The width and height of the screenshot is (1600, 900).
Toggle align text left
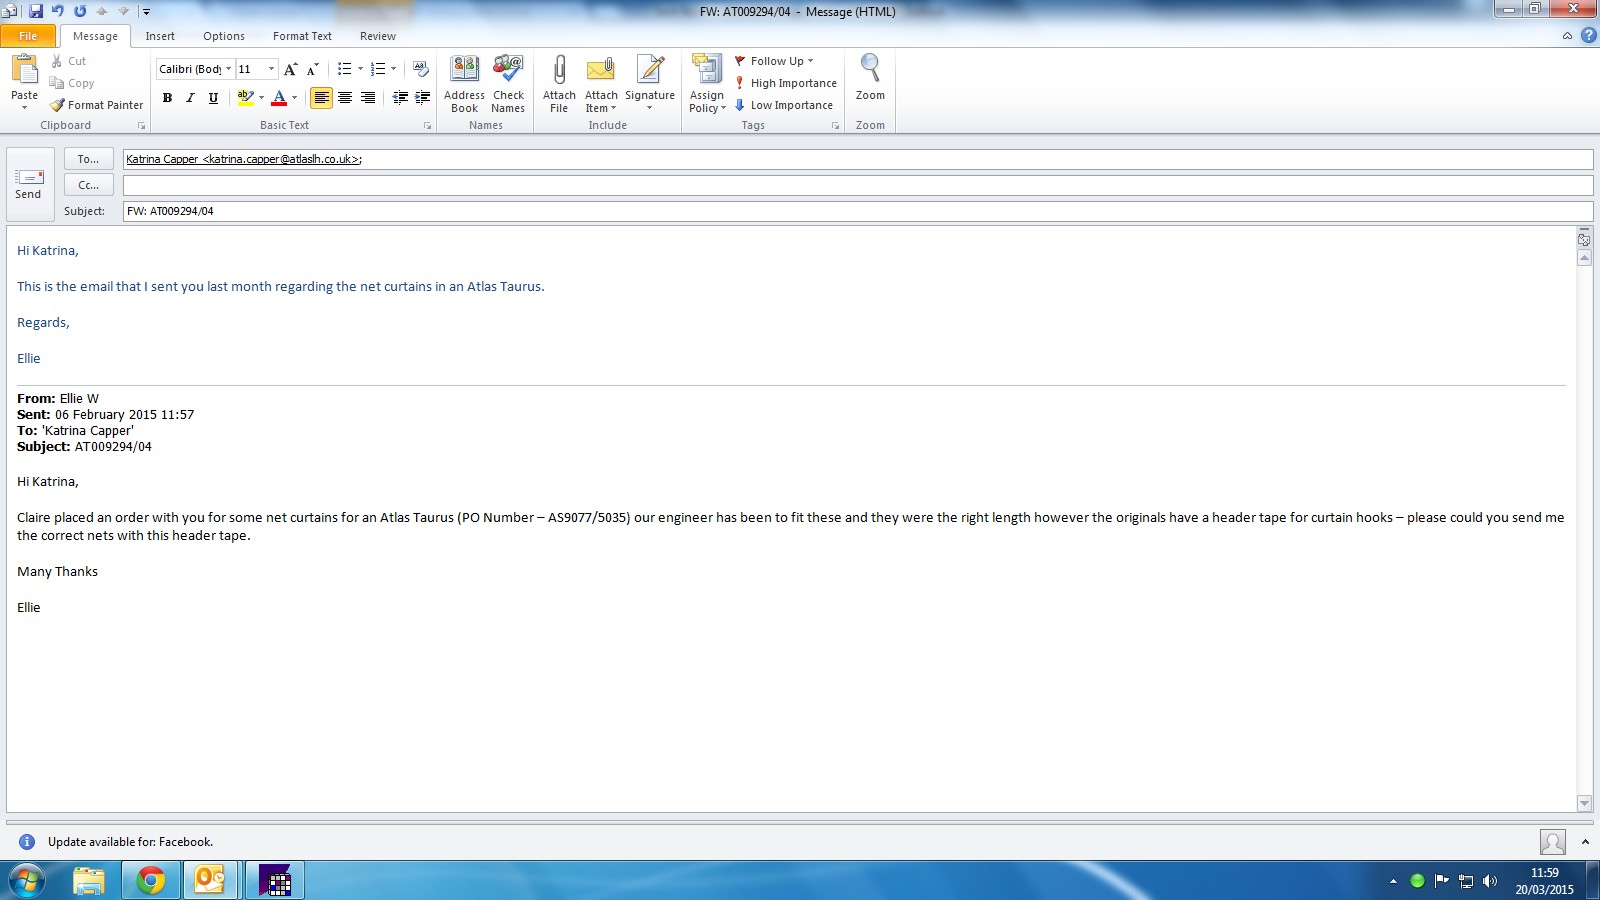[321, 98]
